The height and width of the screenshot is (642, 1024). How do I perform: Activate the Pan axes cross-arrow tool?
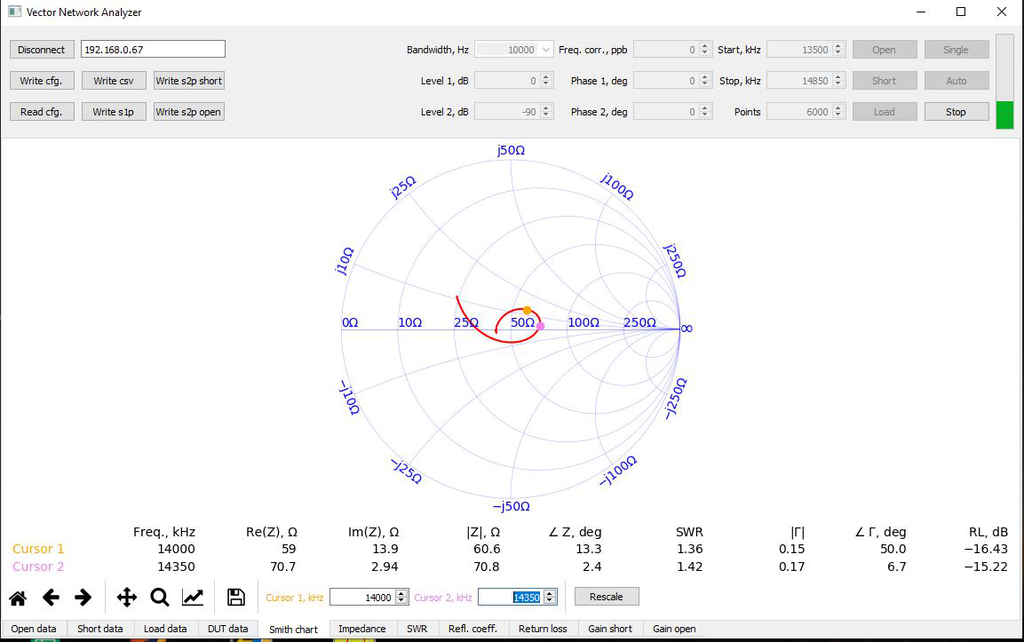[x=127, y=598]
